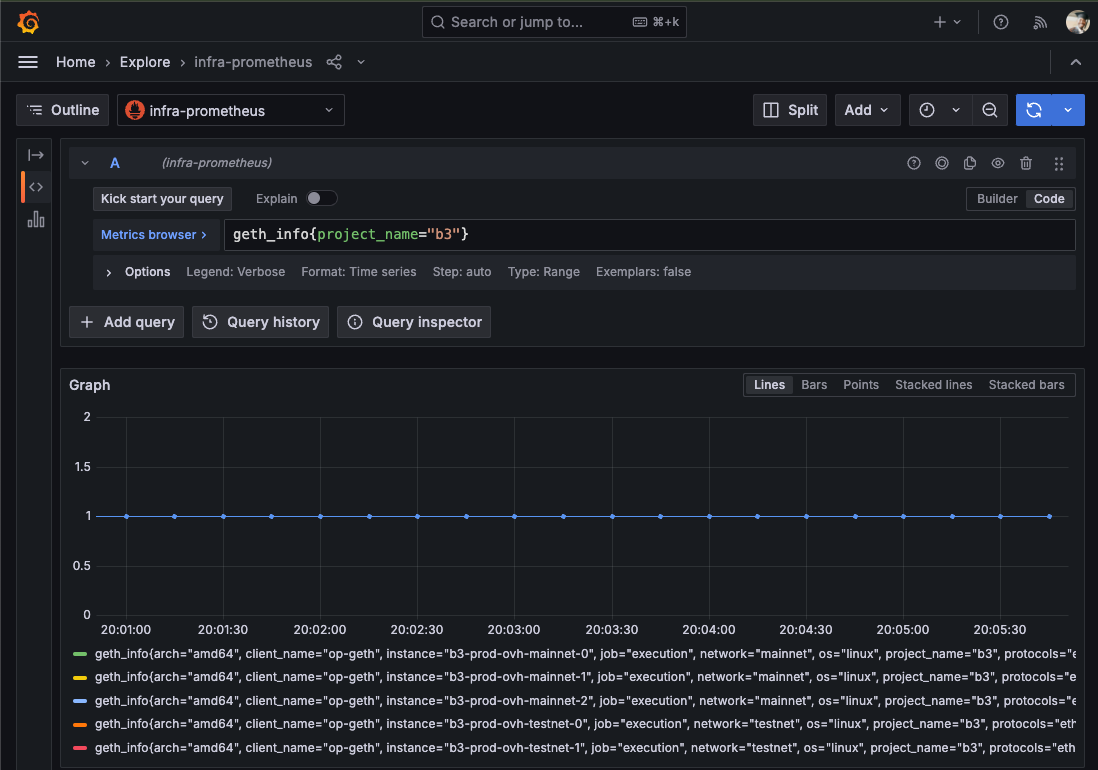Open the infra-prometheus data source dropdown

231,110
